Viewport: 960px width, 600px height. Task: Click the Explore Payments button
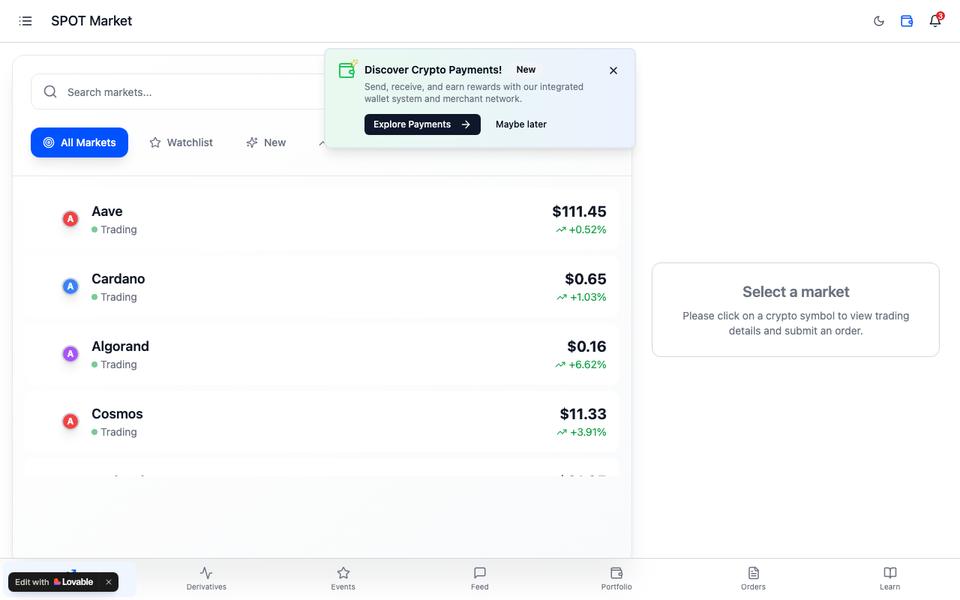coord(422,124)
